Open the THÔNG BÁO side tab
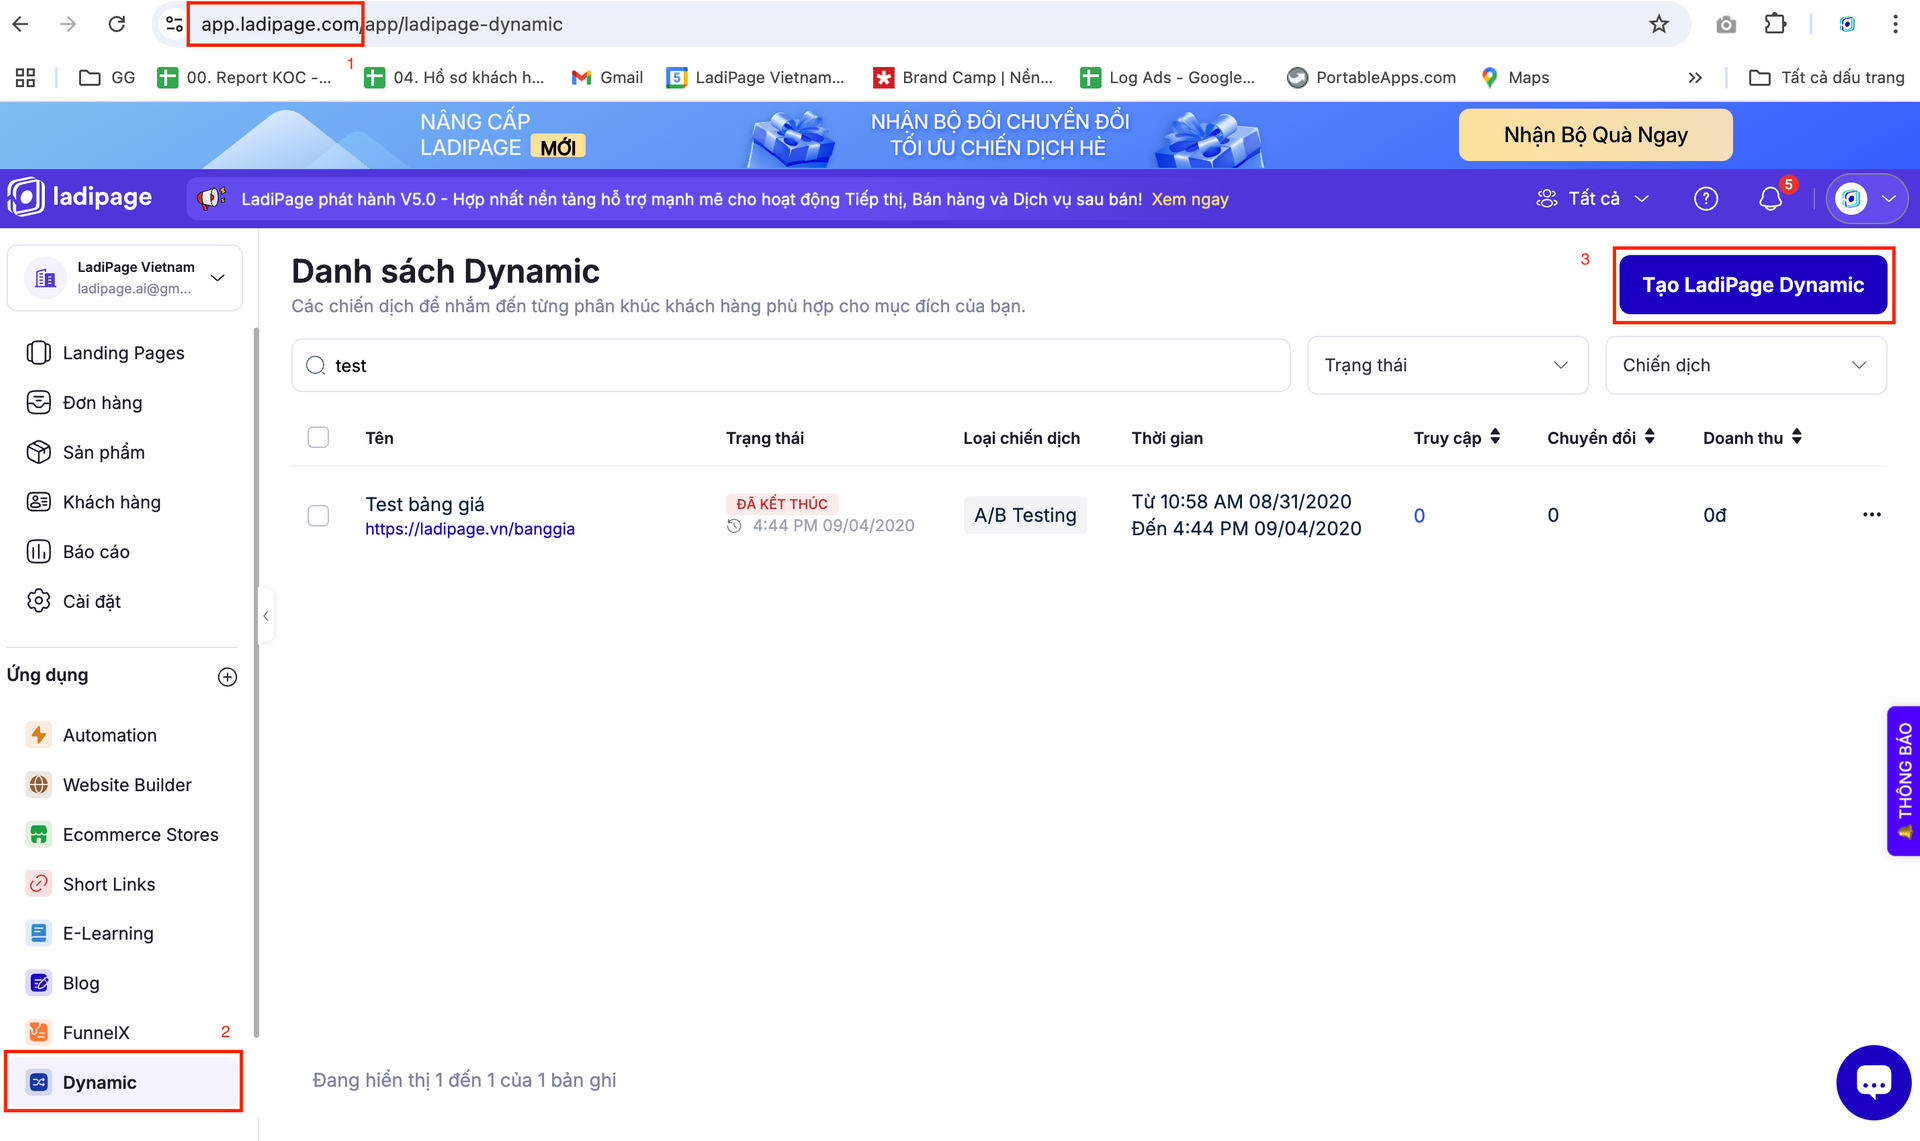Viewport: 1920px width, 1141px height. [1903, 781]
